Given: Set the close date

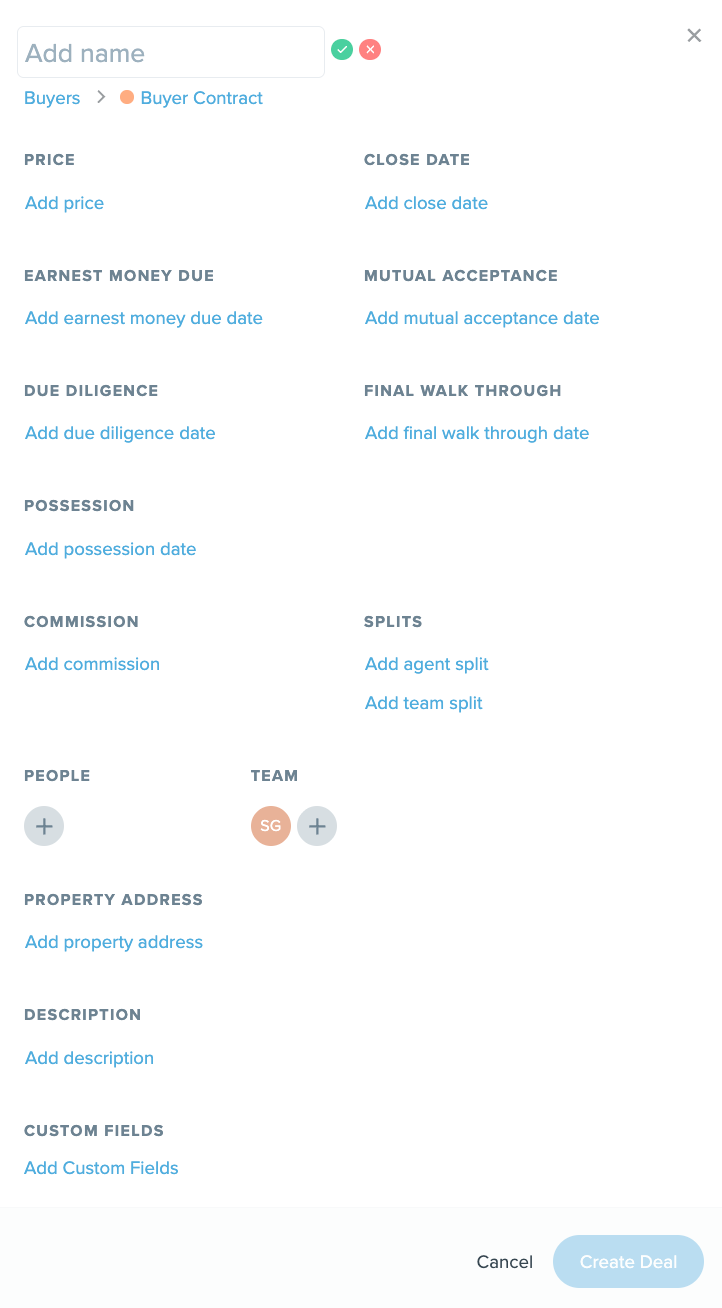Looking at the screenshot, I should point(426,203).
